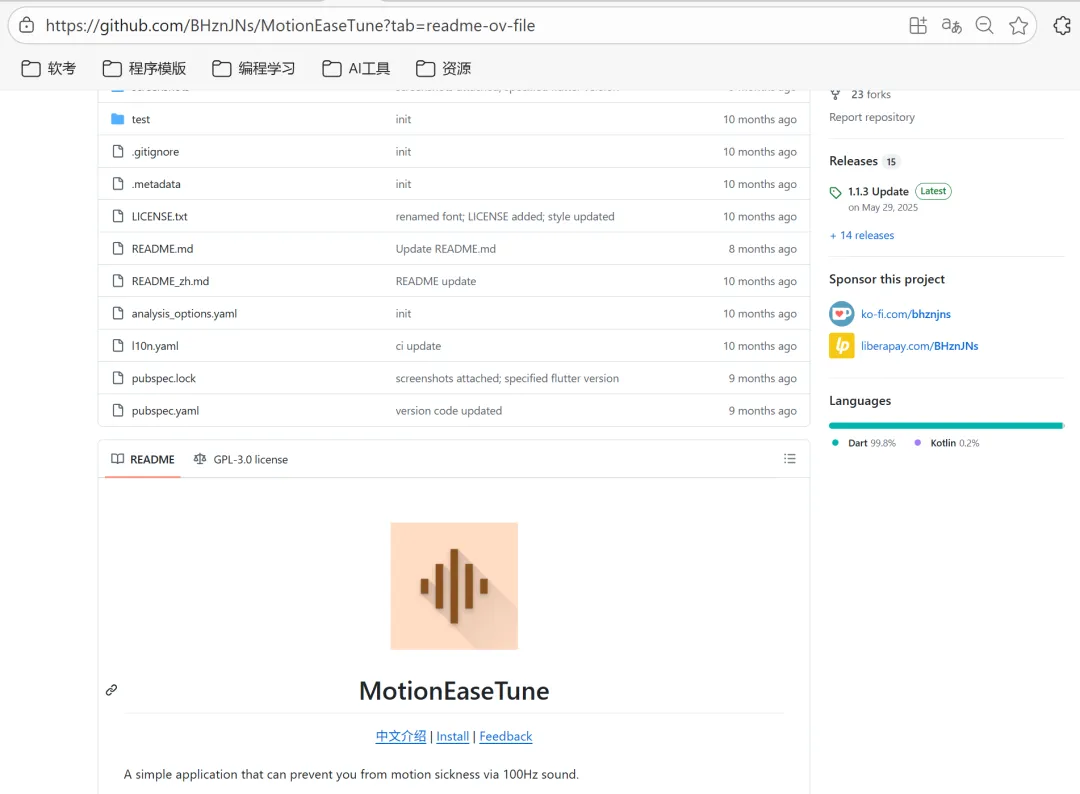
Task: Switch to GPL-3.0 license tab
Action: tap(241, 459)
